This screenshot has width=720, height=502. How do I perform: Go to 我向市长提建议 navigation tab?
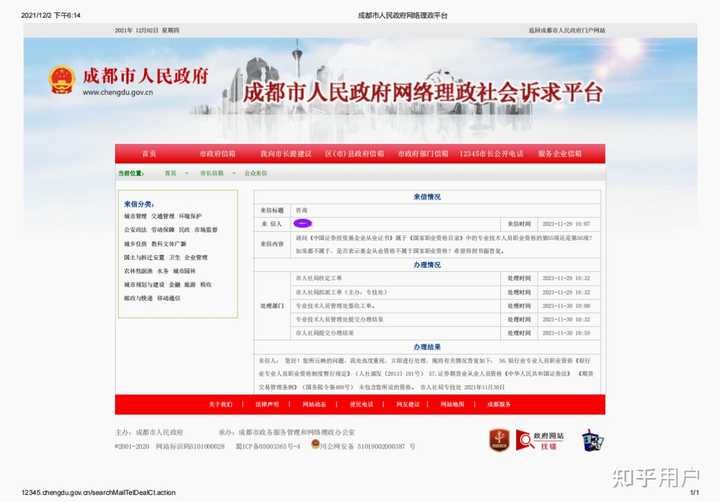286,154
